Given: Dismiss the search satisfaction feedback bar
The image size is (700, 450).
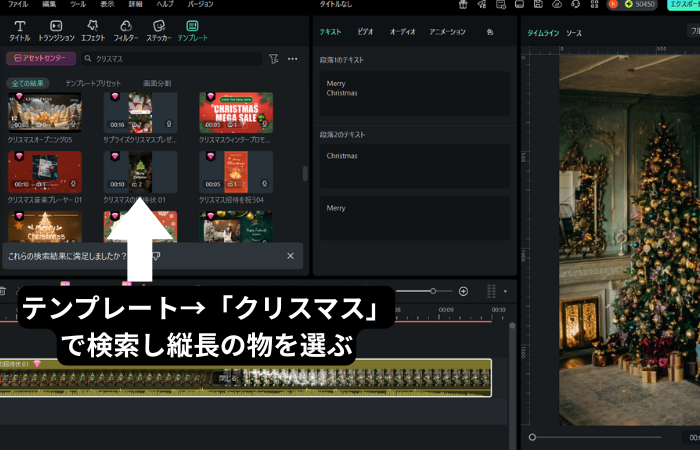Looking at the screenshot, I should [x=290, y=256].
